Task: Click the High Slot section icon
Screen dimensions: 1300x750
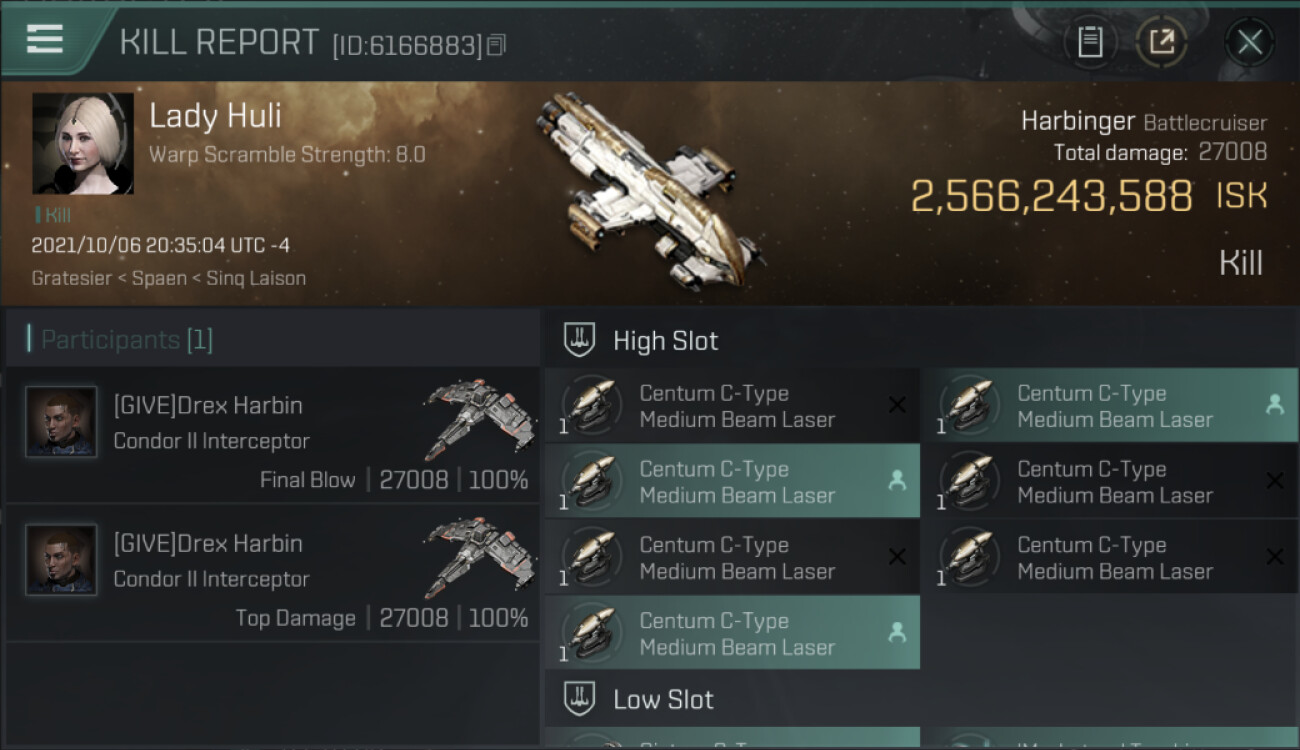Action: point(580,341)
